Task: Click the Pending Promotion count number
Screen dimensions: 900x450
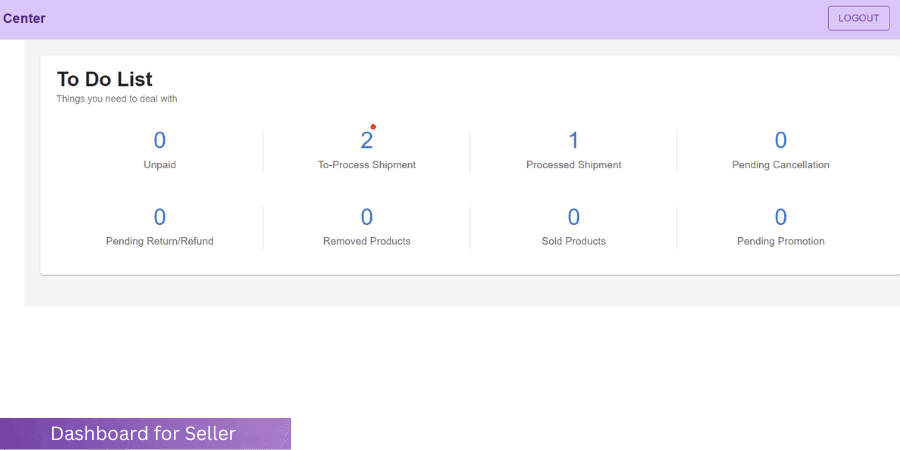Action: [x=781, y=217]
